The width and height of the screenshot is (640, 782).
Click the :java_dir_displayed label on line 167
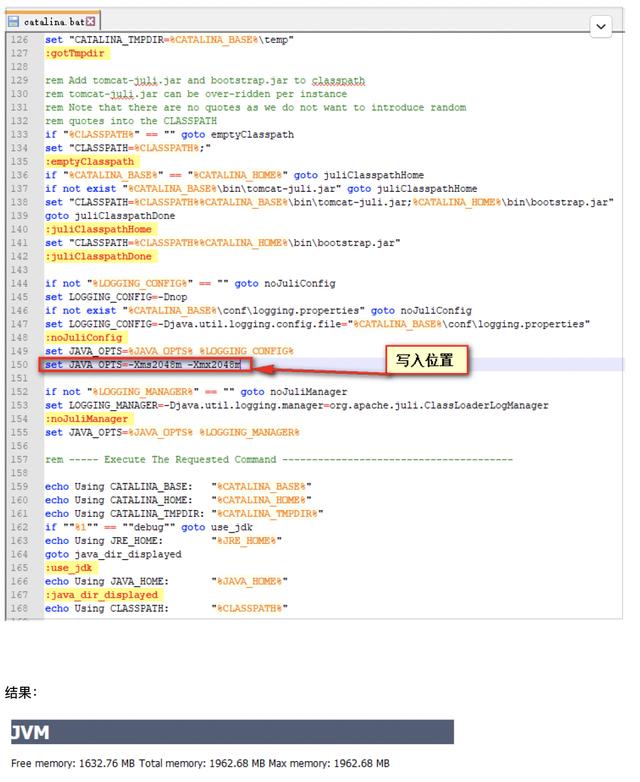pyautogui.click(x=102, y=594)
